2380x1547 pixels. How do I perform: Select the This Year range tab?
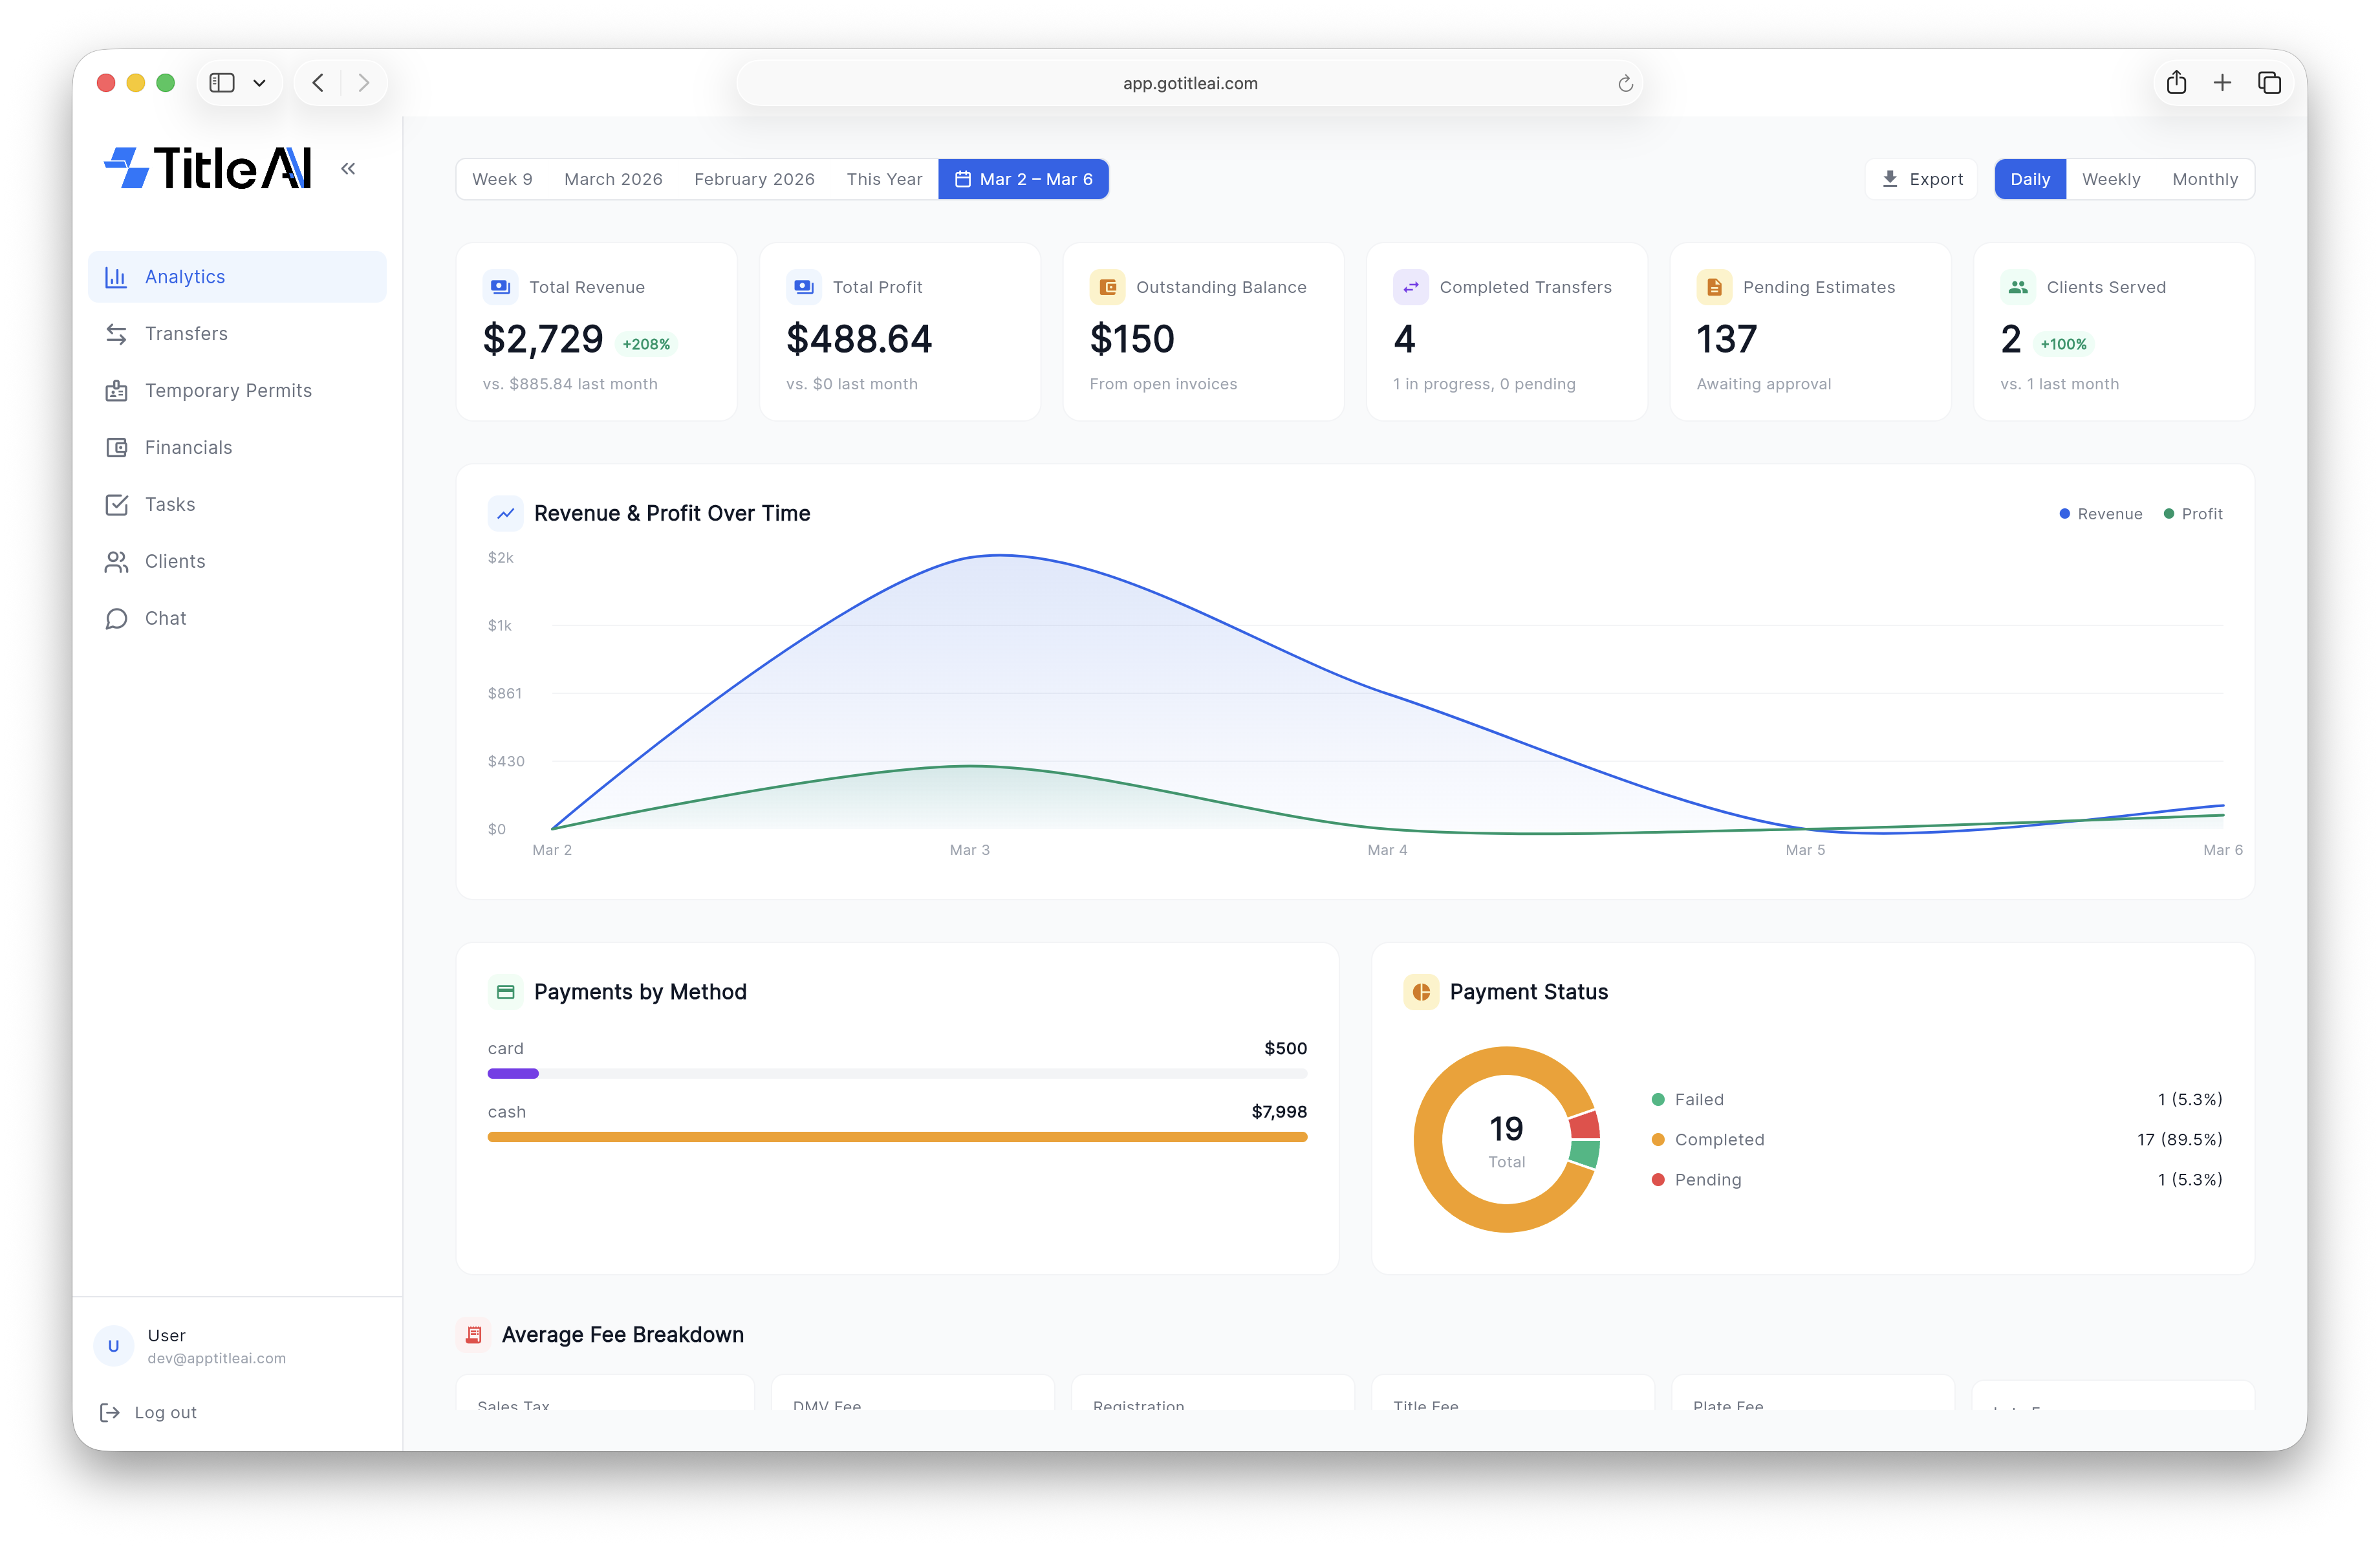pyautogui.click(x=884, y=180)
